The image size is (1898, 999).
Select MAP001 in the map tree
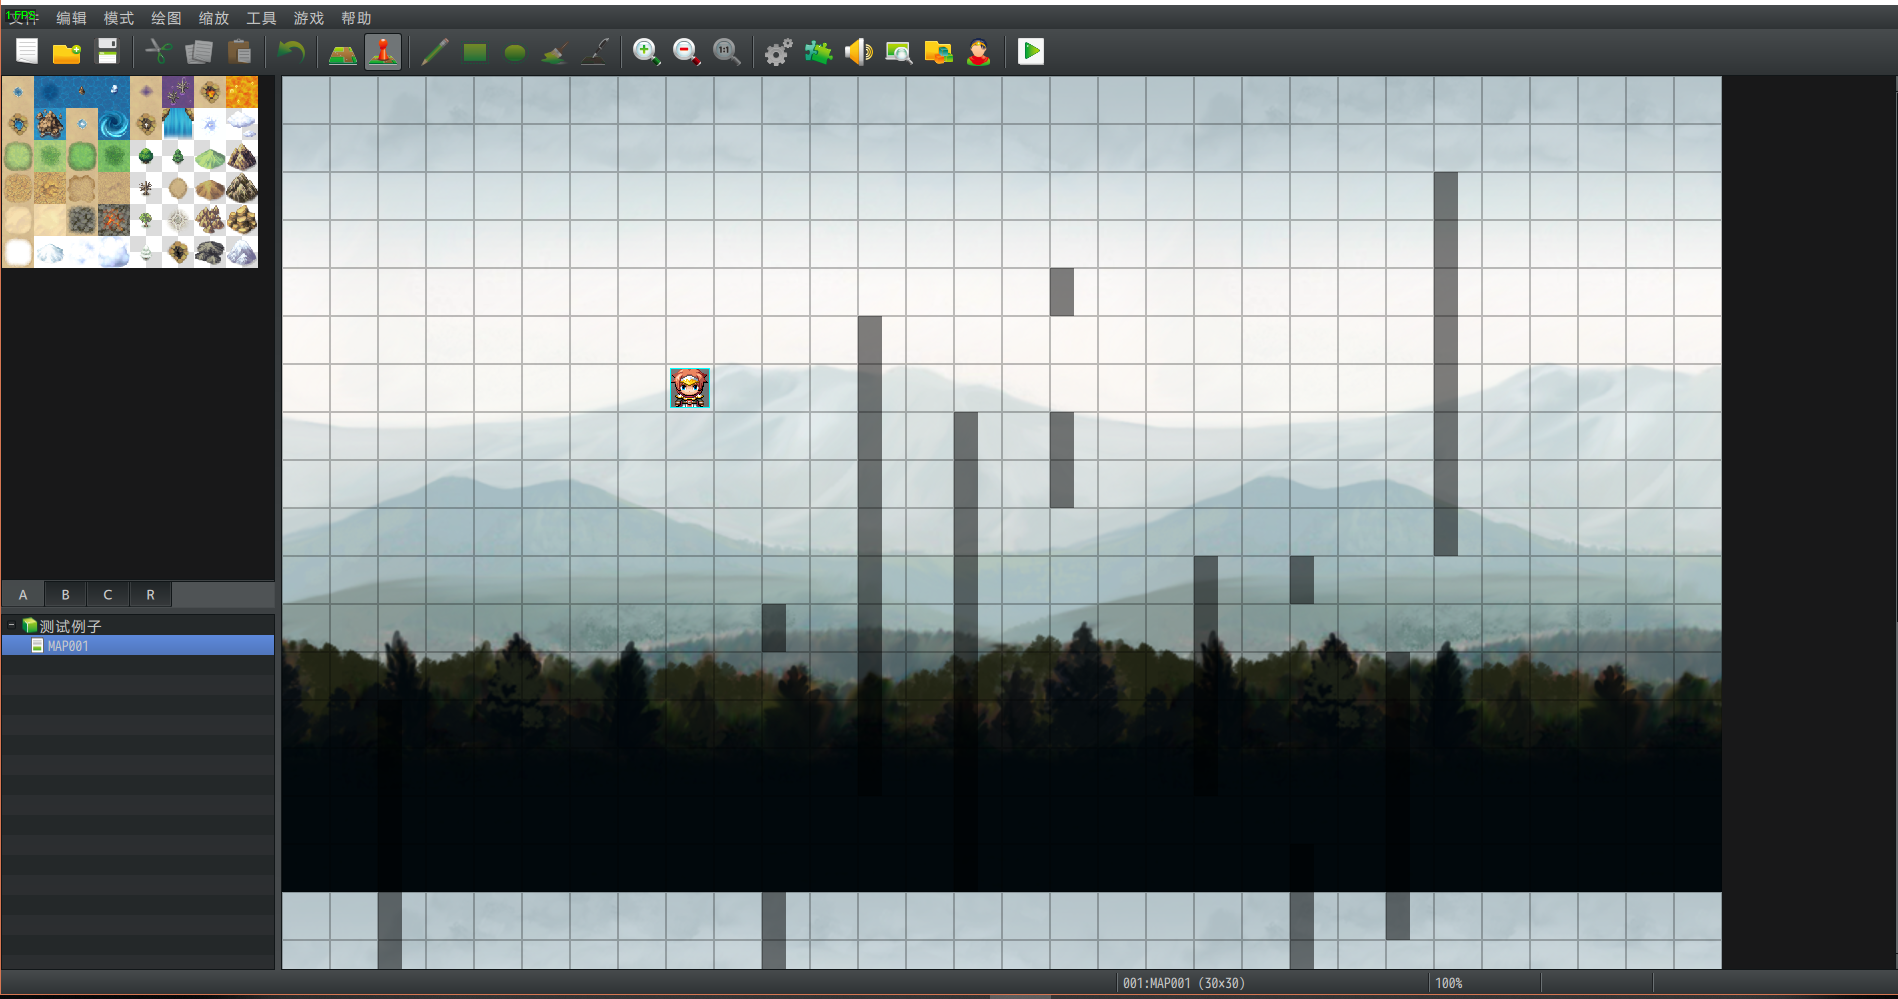coord(138,646)
